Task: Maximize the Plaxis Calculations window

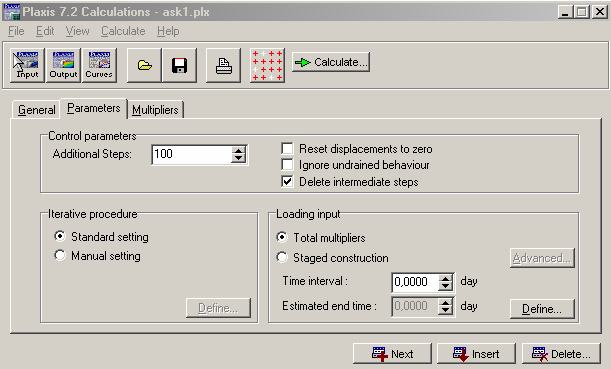Action: pos(582,12)
